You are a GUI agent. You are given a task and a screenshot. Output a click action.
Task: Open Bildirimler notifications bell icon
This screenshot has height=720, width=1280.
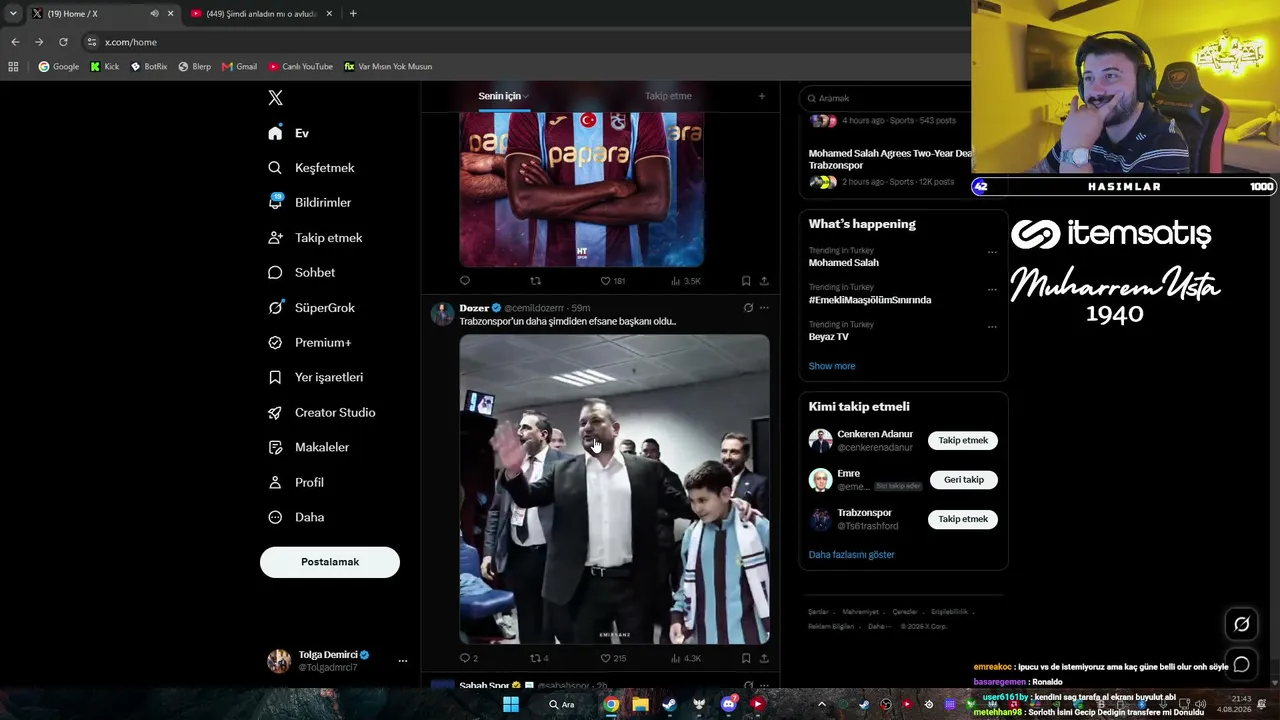click(x=275, y=202)
